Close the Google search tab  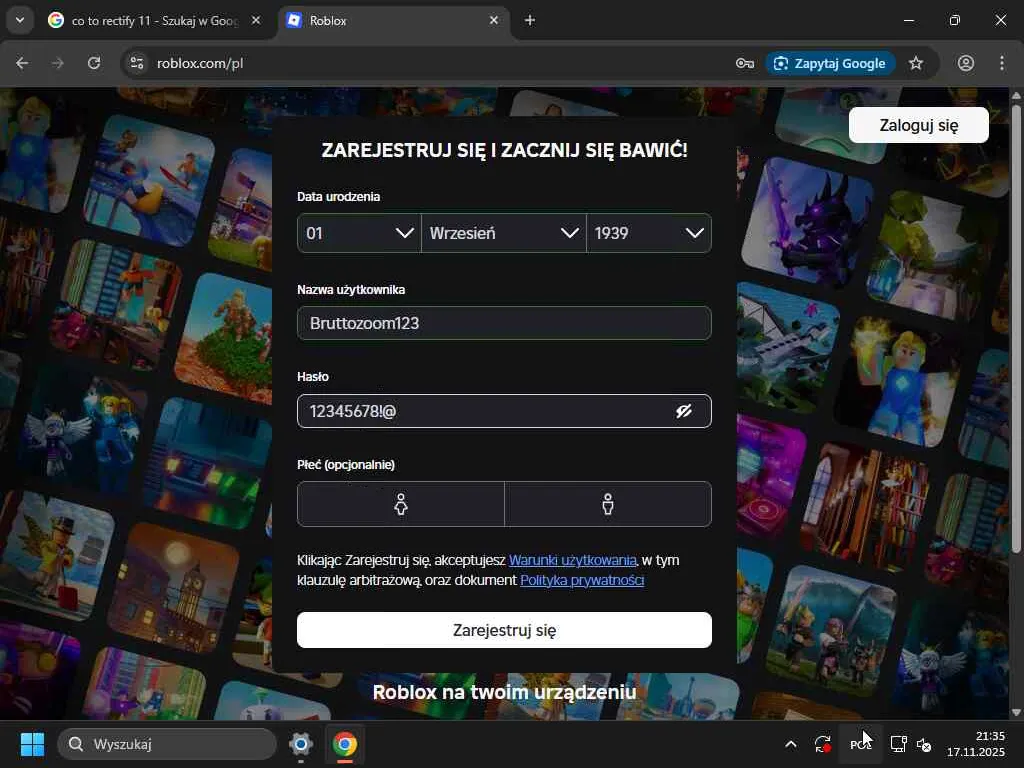tap(256, 20)
